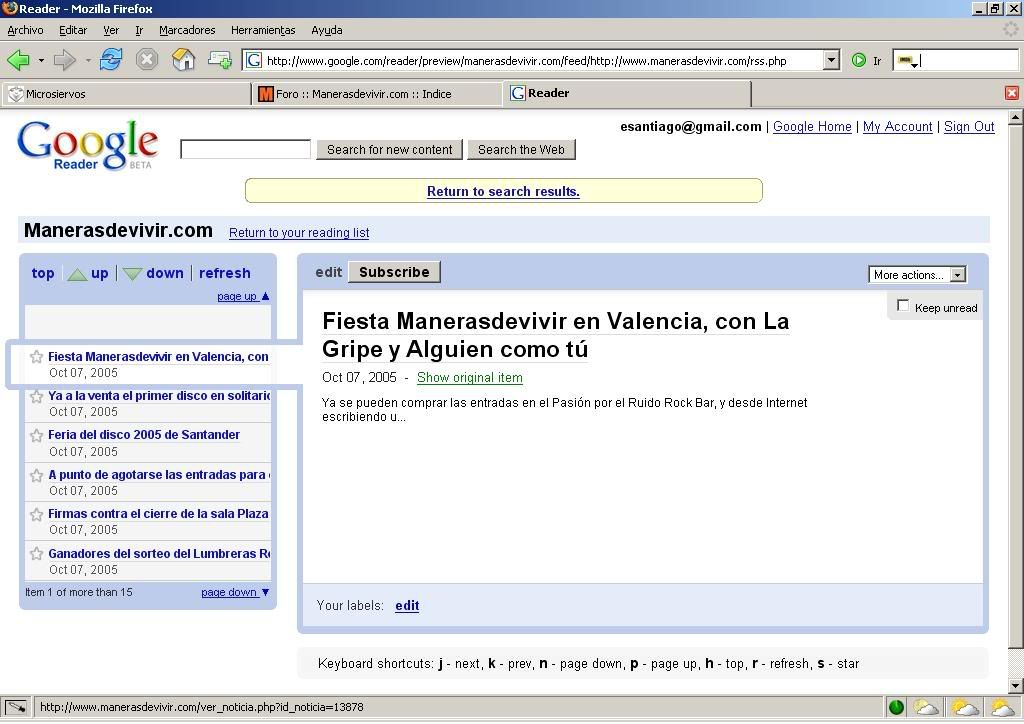Click the Stop loading icon

point(147,60)
